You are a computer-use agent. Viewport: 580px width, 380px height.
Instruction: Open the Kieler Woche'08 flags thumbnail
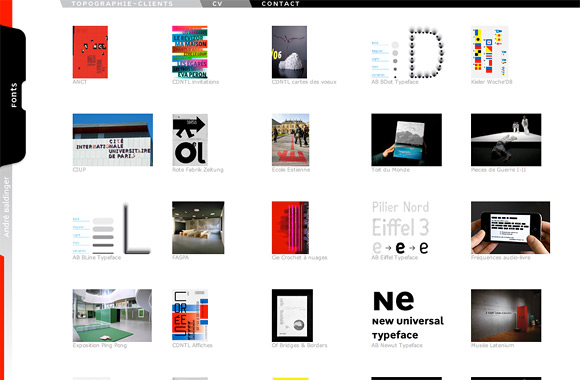click(489, 52)
